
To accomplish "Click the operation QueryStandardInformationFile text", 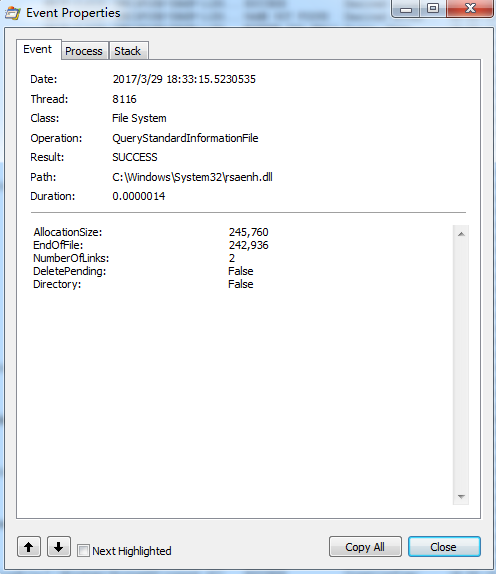I will [x=185, y=138].
